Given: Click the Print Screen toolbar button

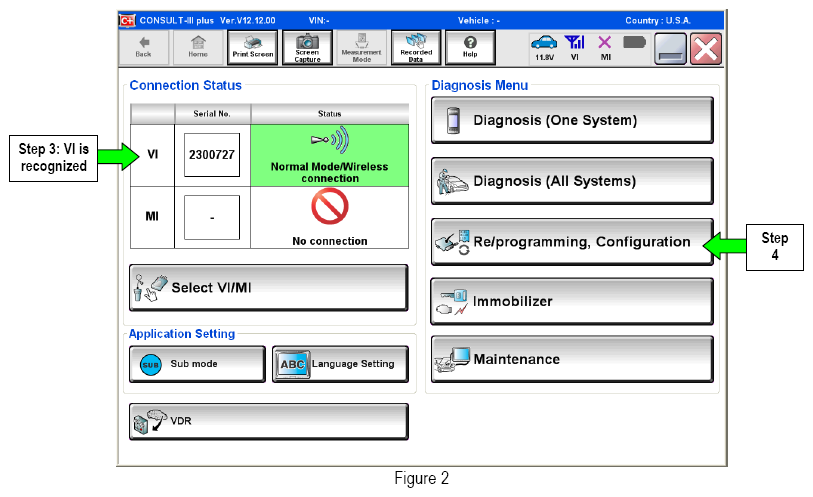Looking at the screenshot, I should click(x=253, y=48).
